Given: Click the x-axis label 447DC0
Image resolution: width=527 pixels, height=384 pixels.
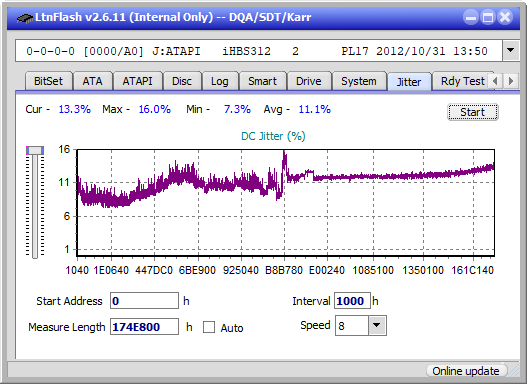Looking at the screenshot, I should pos(154,270).
